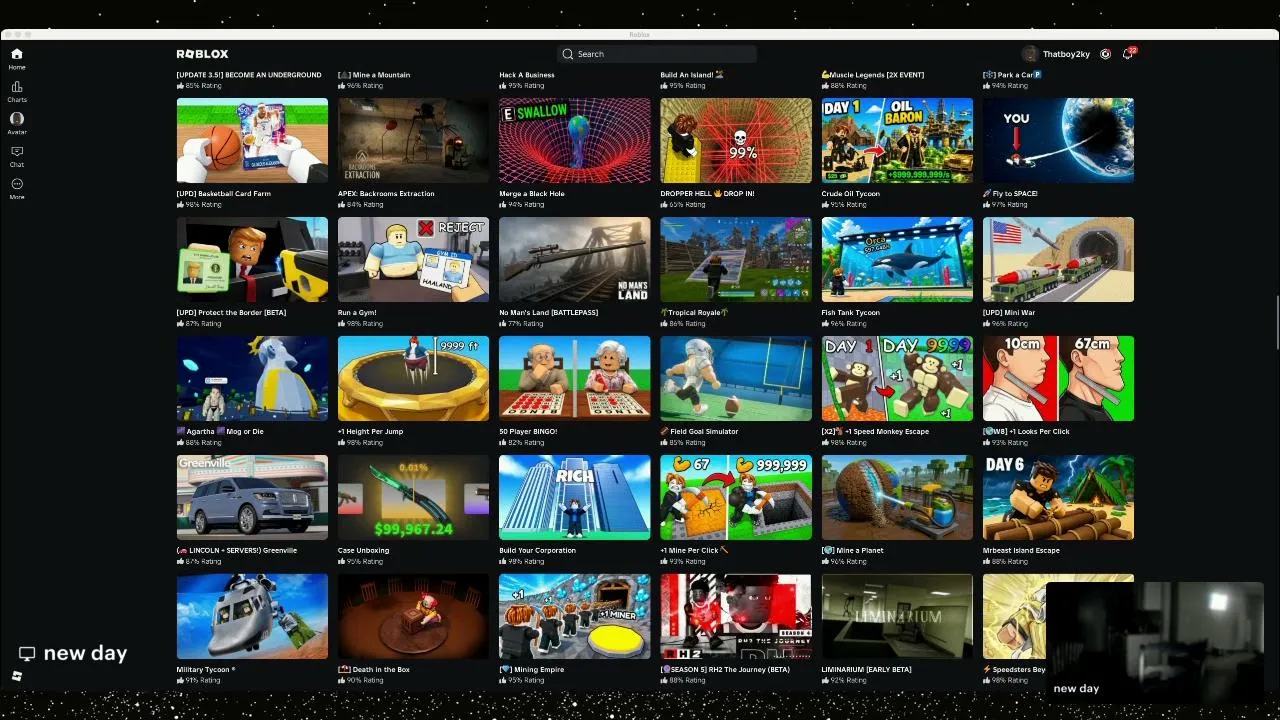Viewport: 1280px width, 720px height.
Task: Open the Hack A Business title link
Action: [527, 75]
